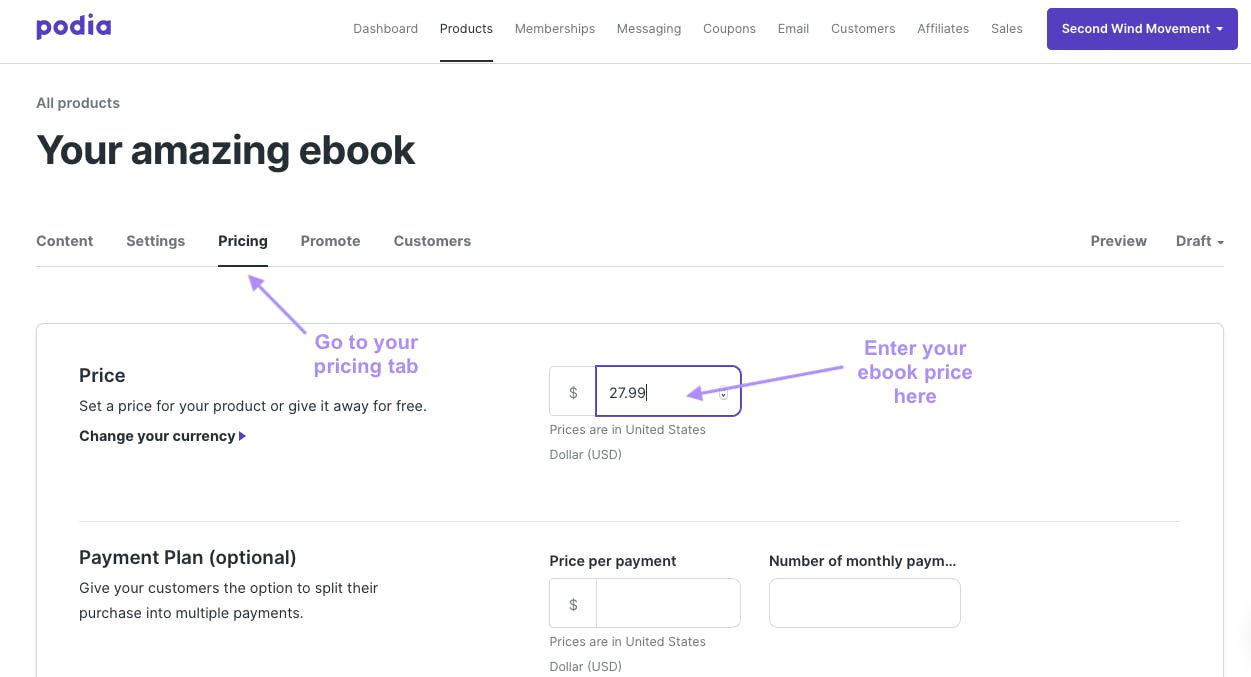Viewport: 1251px width, 677px height.
Task: Go to Dashboard in top navigation
Action: tap(385, 29)
